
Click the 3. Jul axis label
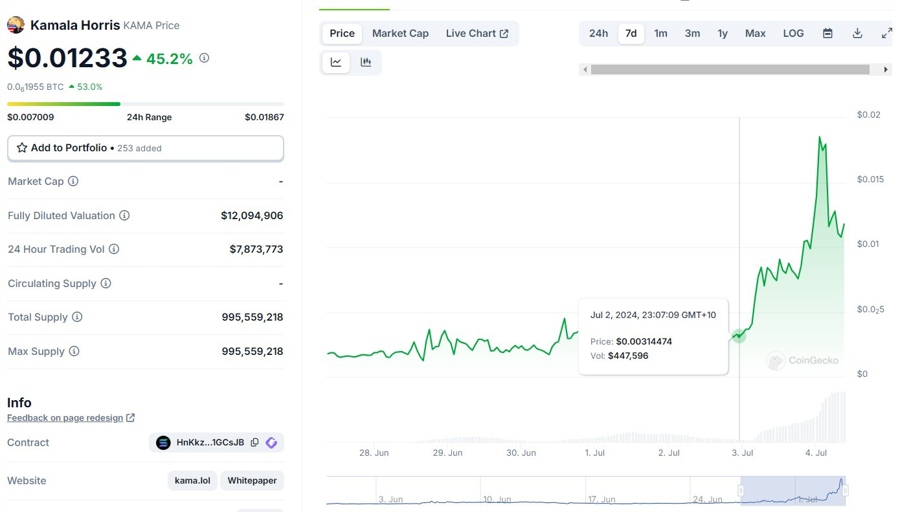pos(742,453)
